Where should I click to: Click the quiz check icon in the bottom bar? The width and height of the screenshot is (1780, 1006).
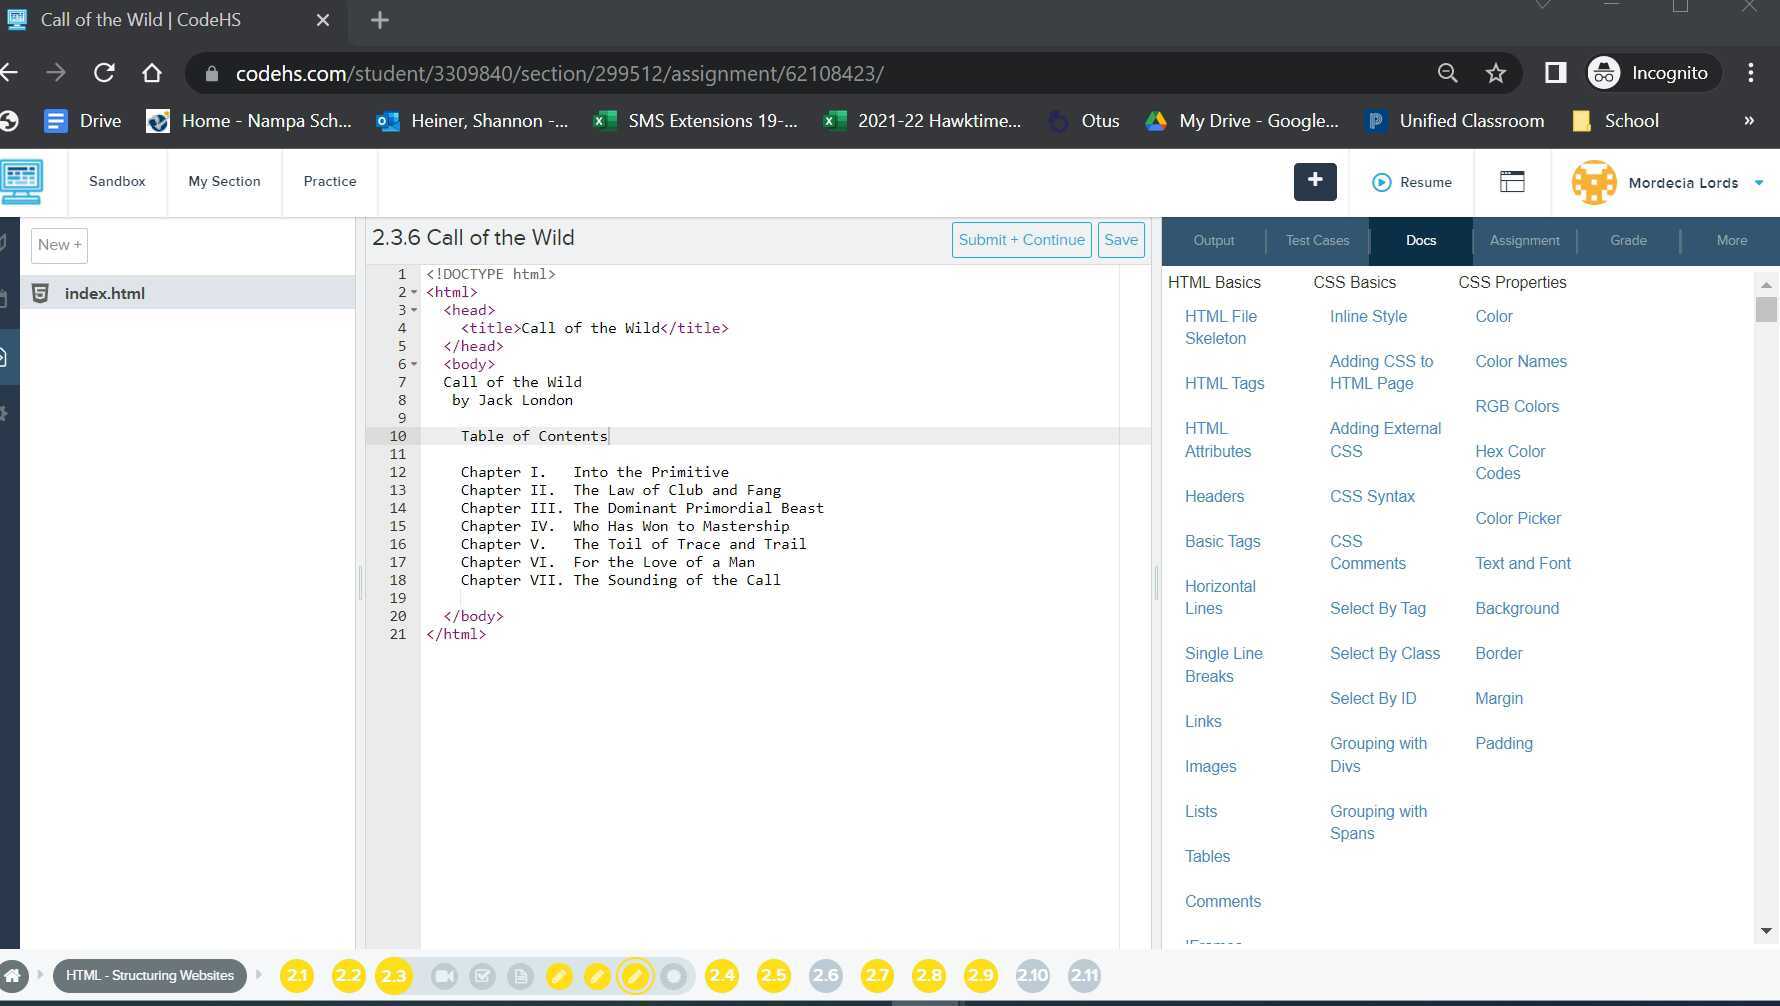(x=483, y=975)
